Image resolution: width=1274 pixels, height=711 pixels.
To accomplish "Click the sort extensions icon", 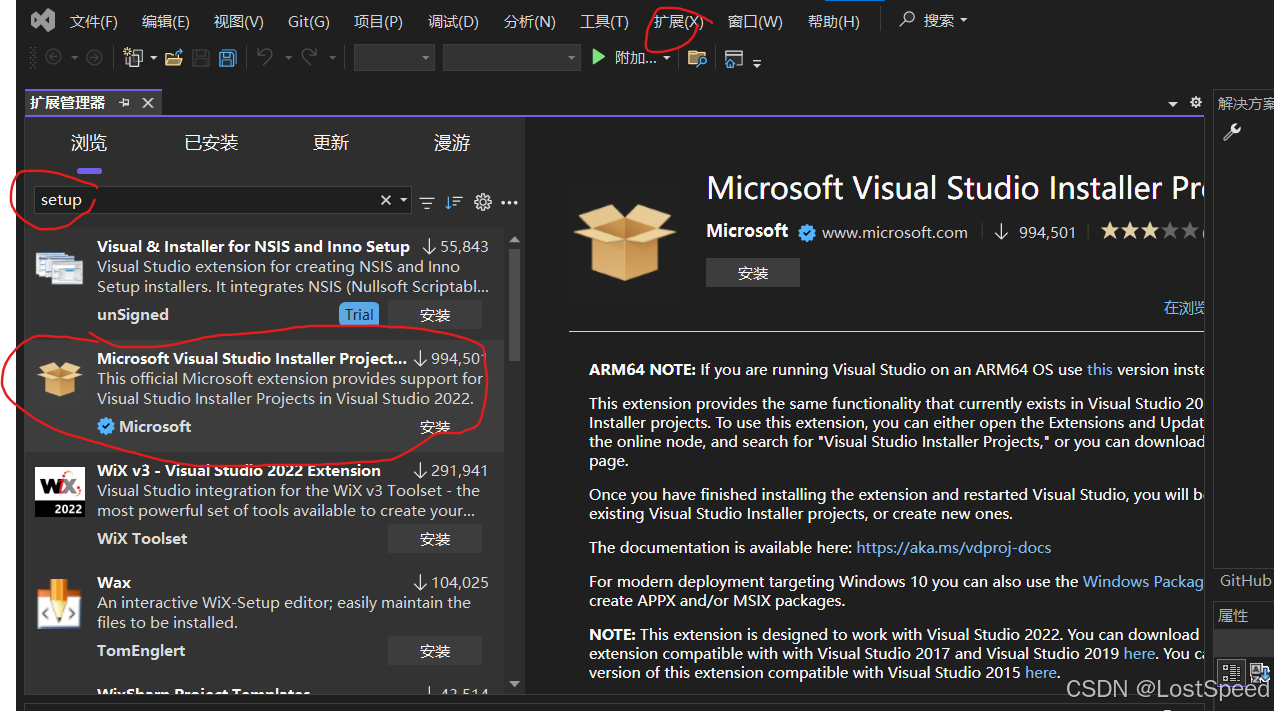I will [454, 202].
